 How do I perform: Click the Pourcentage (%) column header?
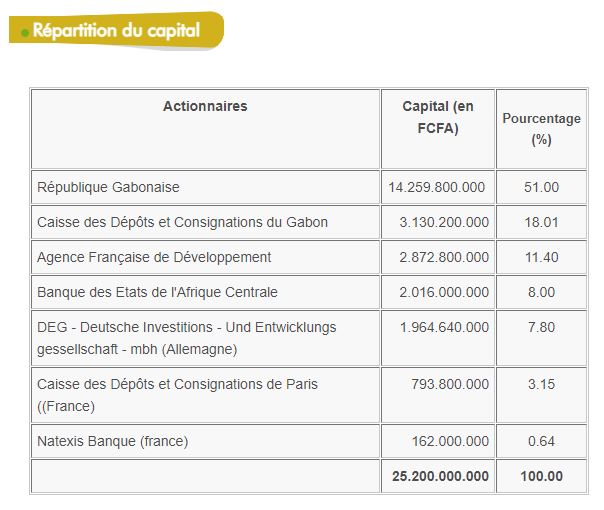coord(541,129)
